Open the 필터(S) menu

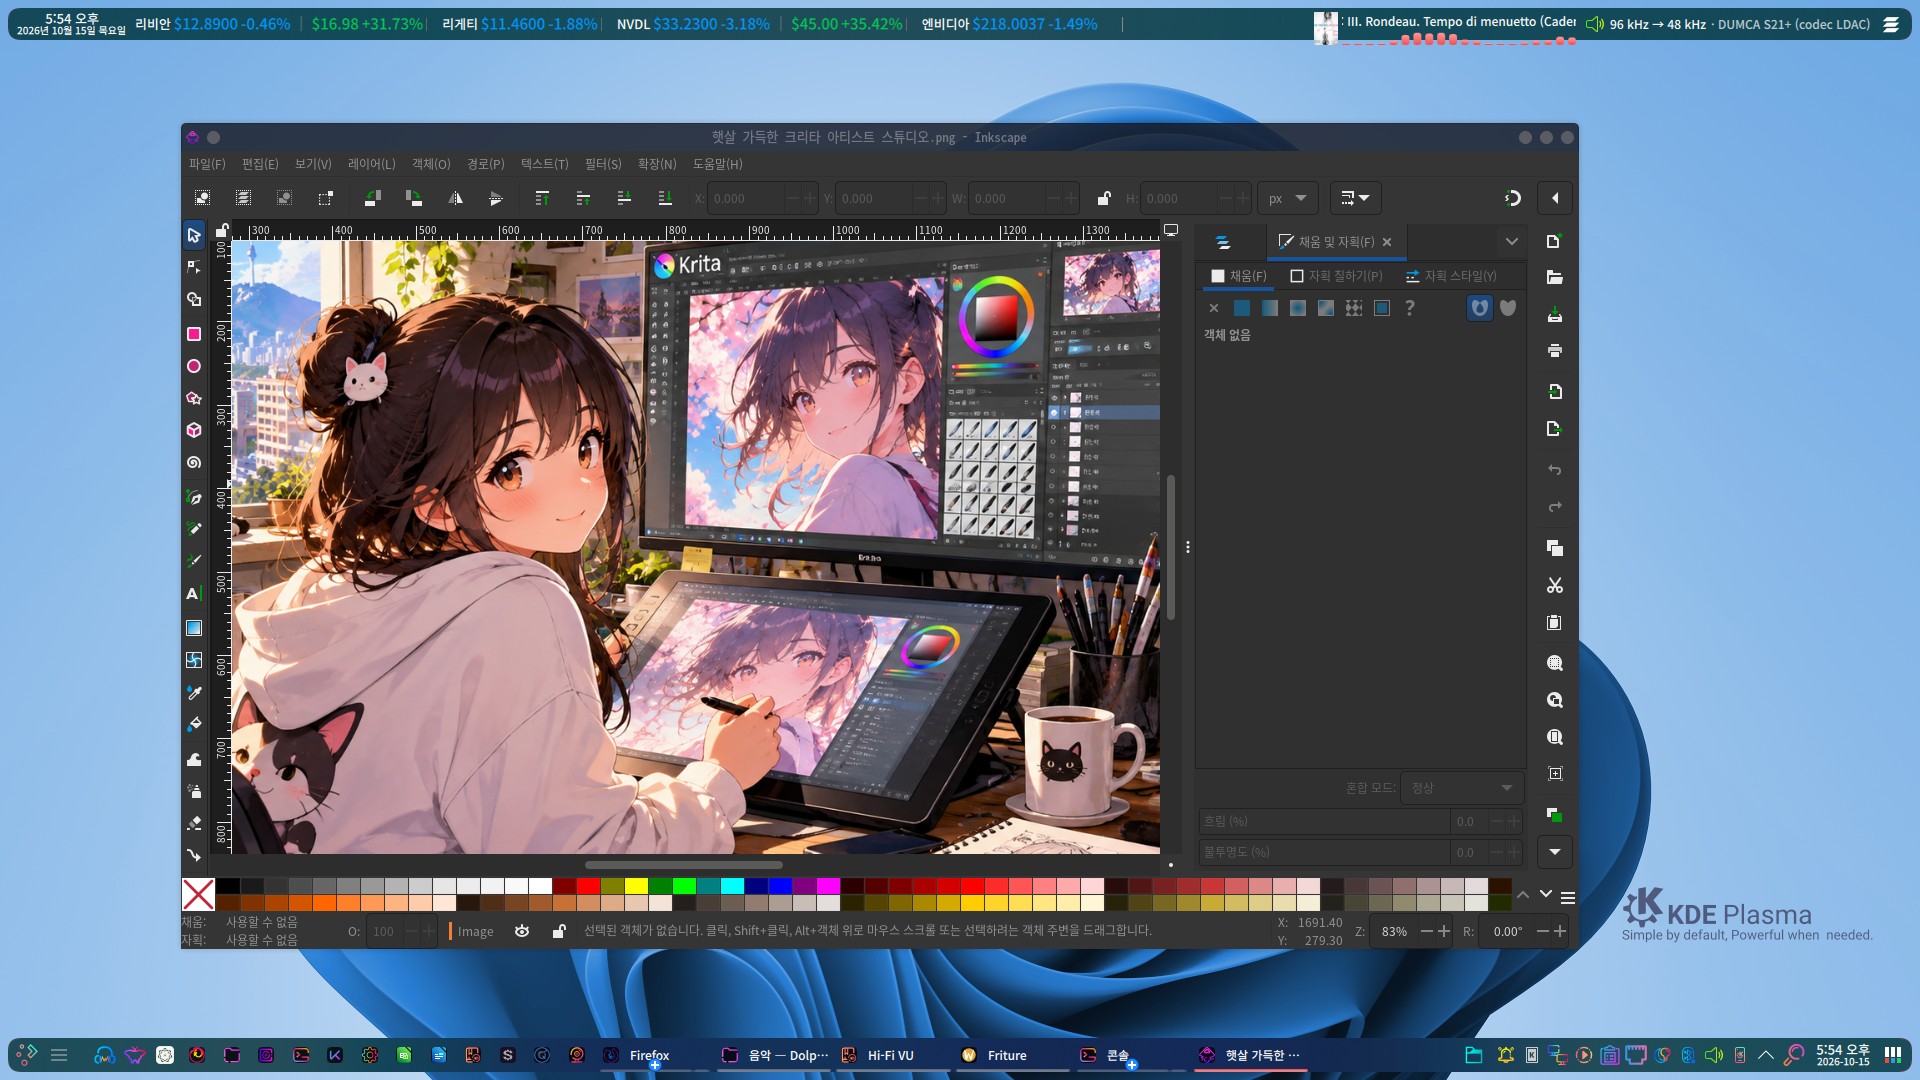[603, 164]
